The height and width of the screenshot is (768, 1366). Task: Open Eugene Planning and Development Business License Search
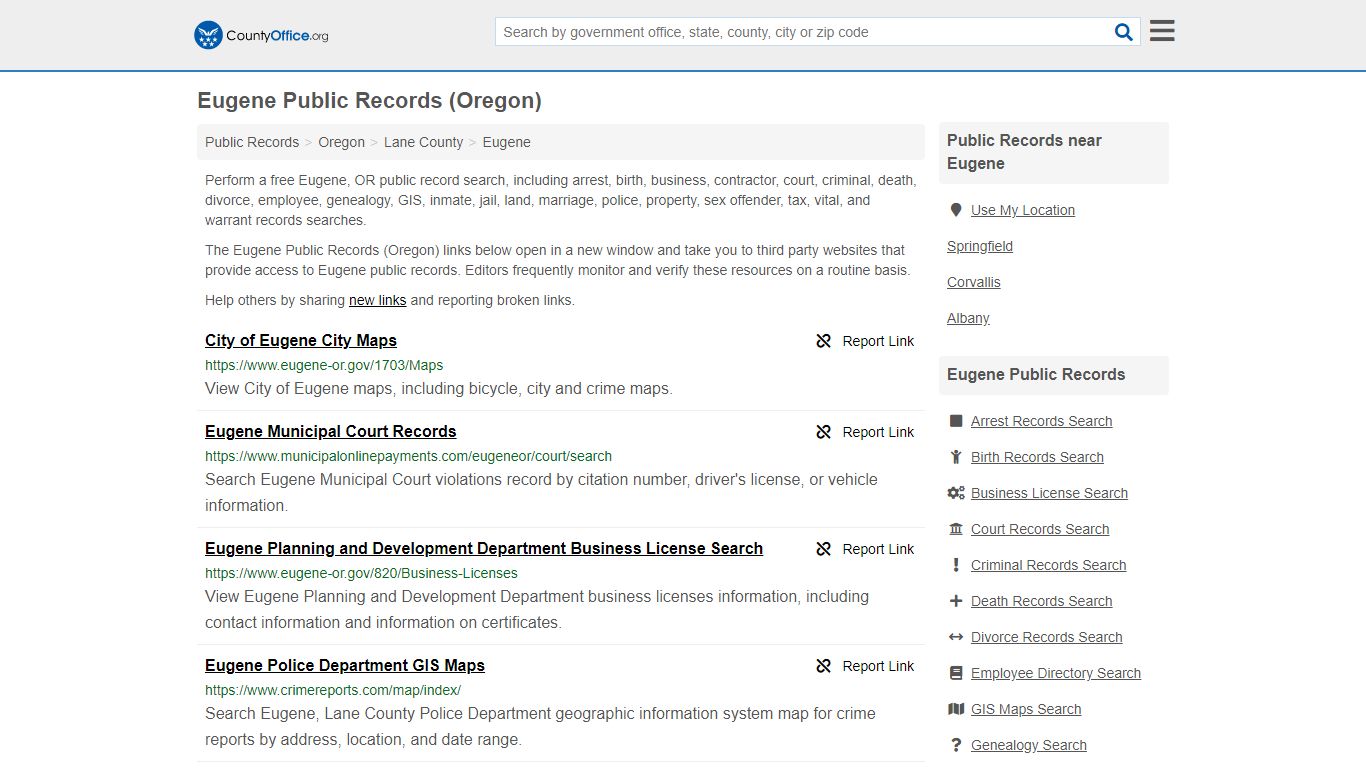point(484,548)
